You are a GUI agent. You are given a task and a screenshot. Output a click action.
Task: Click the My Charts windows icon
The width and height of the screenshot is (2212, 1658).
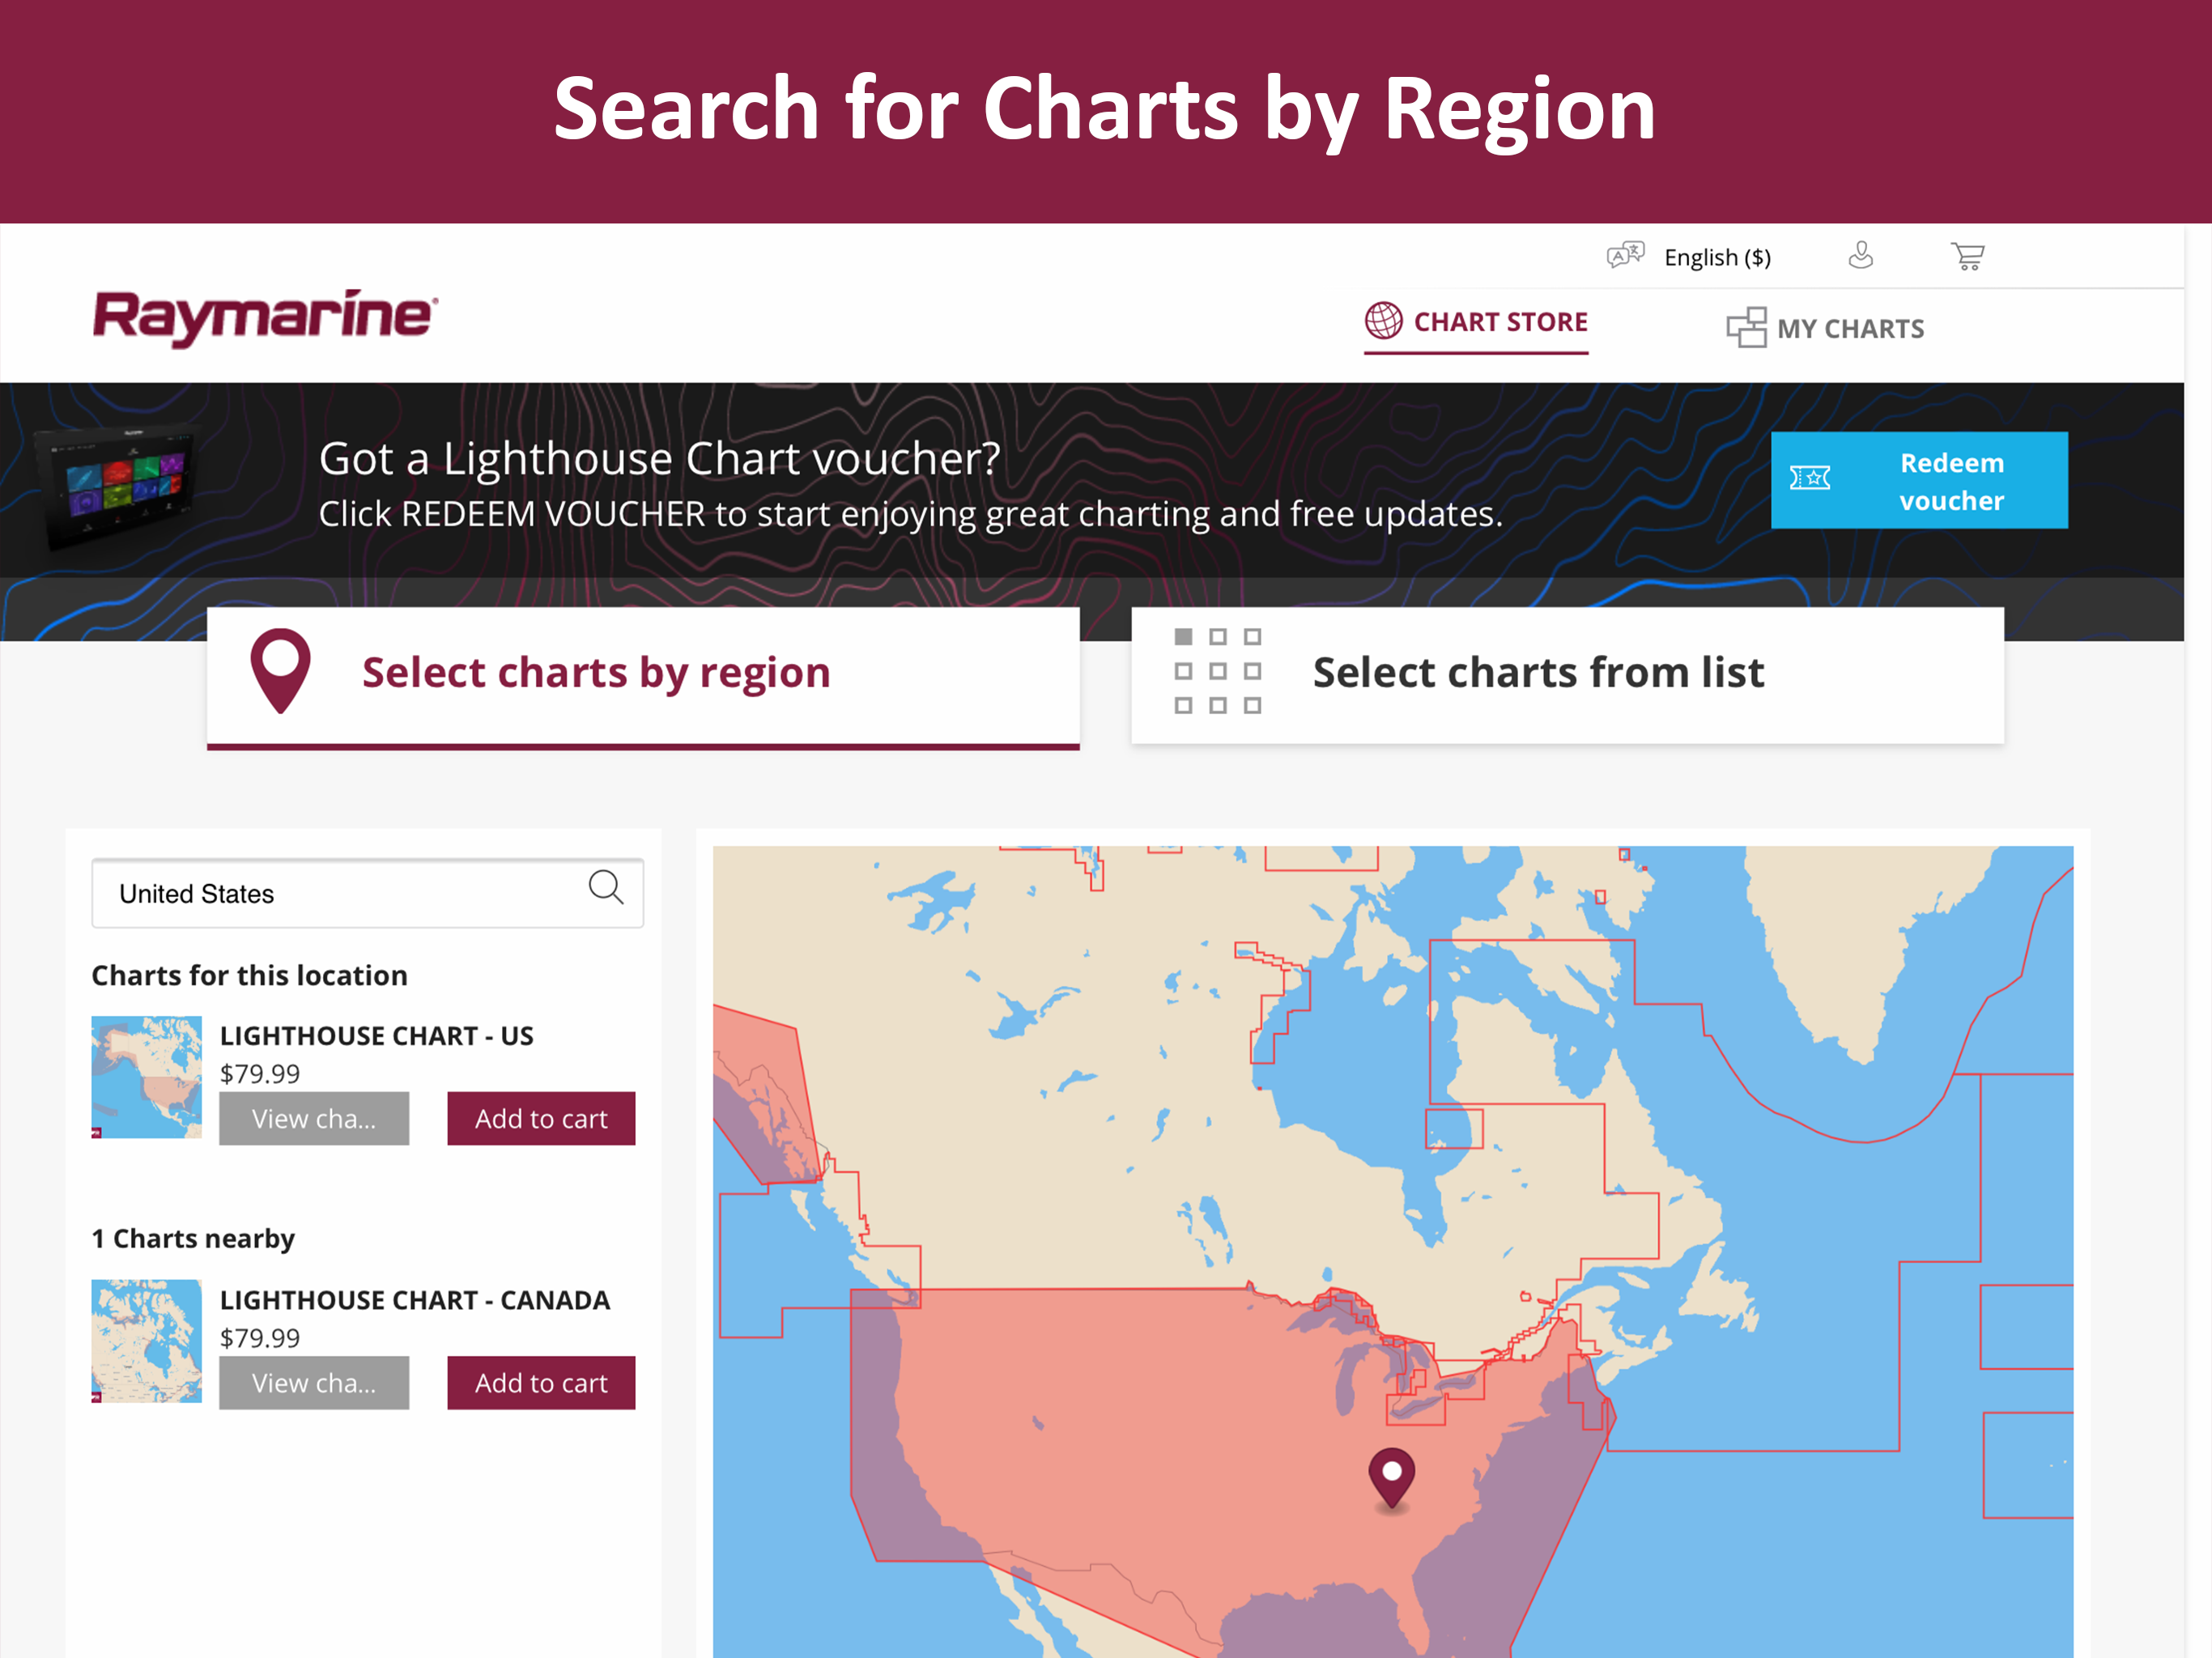(x=1746, y=328)
